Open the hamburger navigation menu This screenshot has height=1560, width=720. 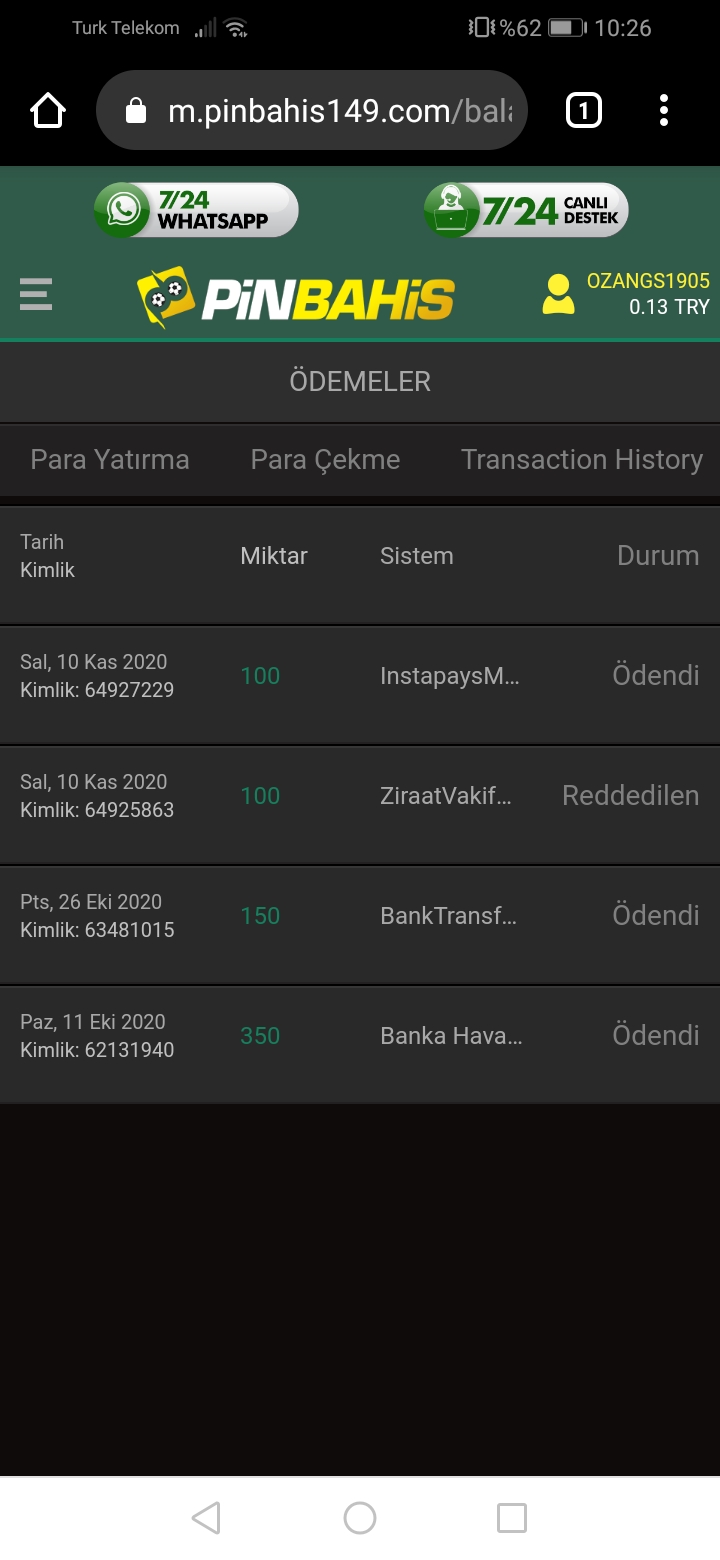pos(36,295)
